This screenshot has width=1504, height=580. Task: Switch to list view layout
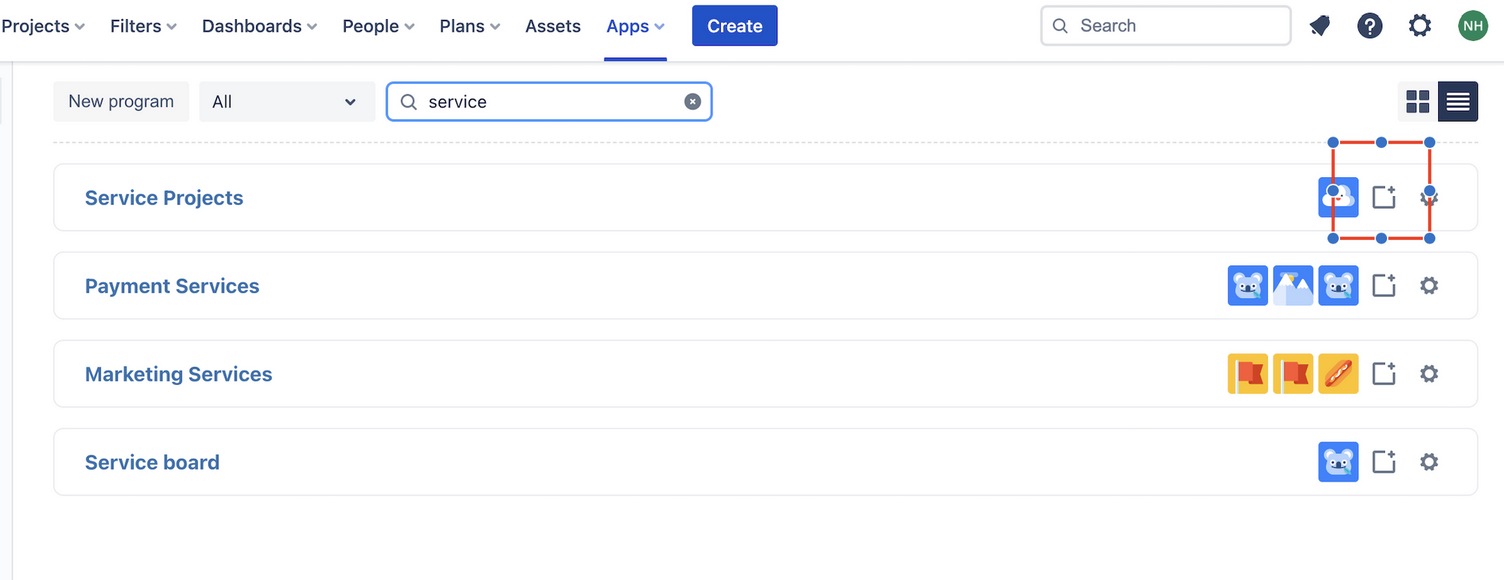(x=1458, y=102)
